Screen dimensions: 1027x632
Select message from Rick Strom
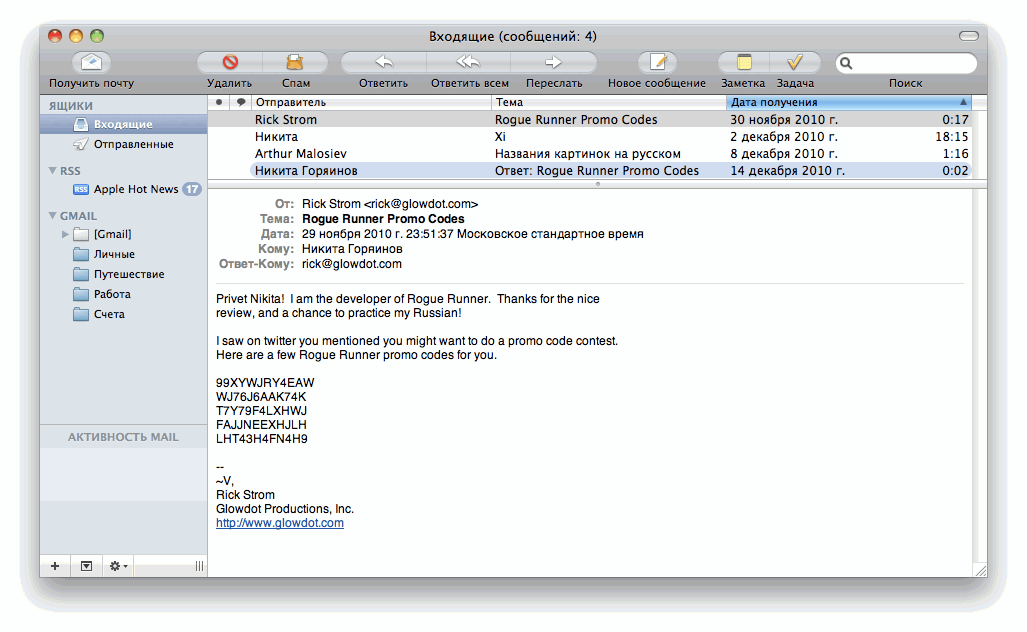[x=589, y=119]
